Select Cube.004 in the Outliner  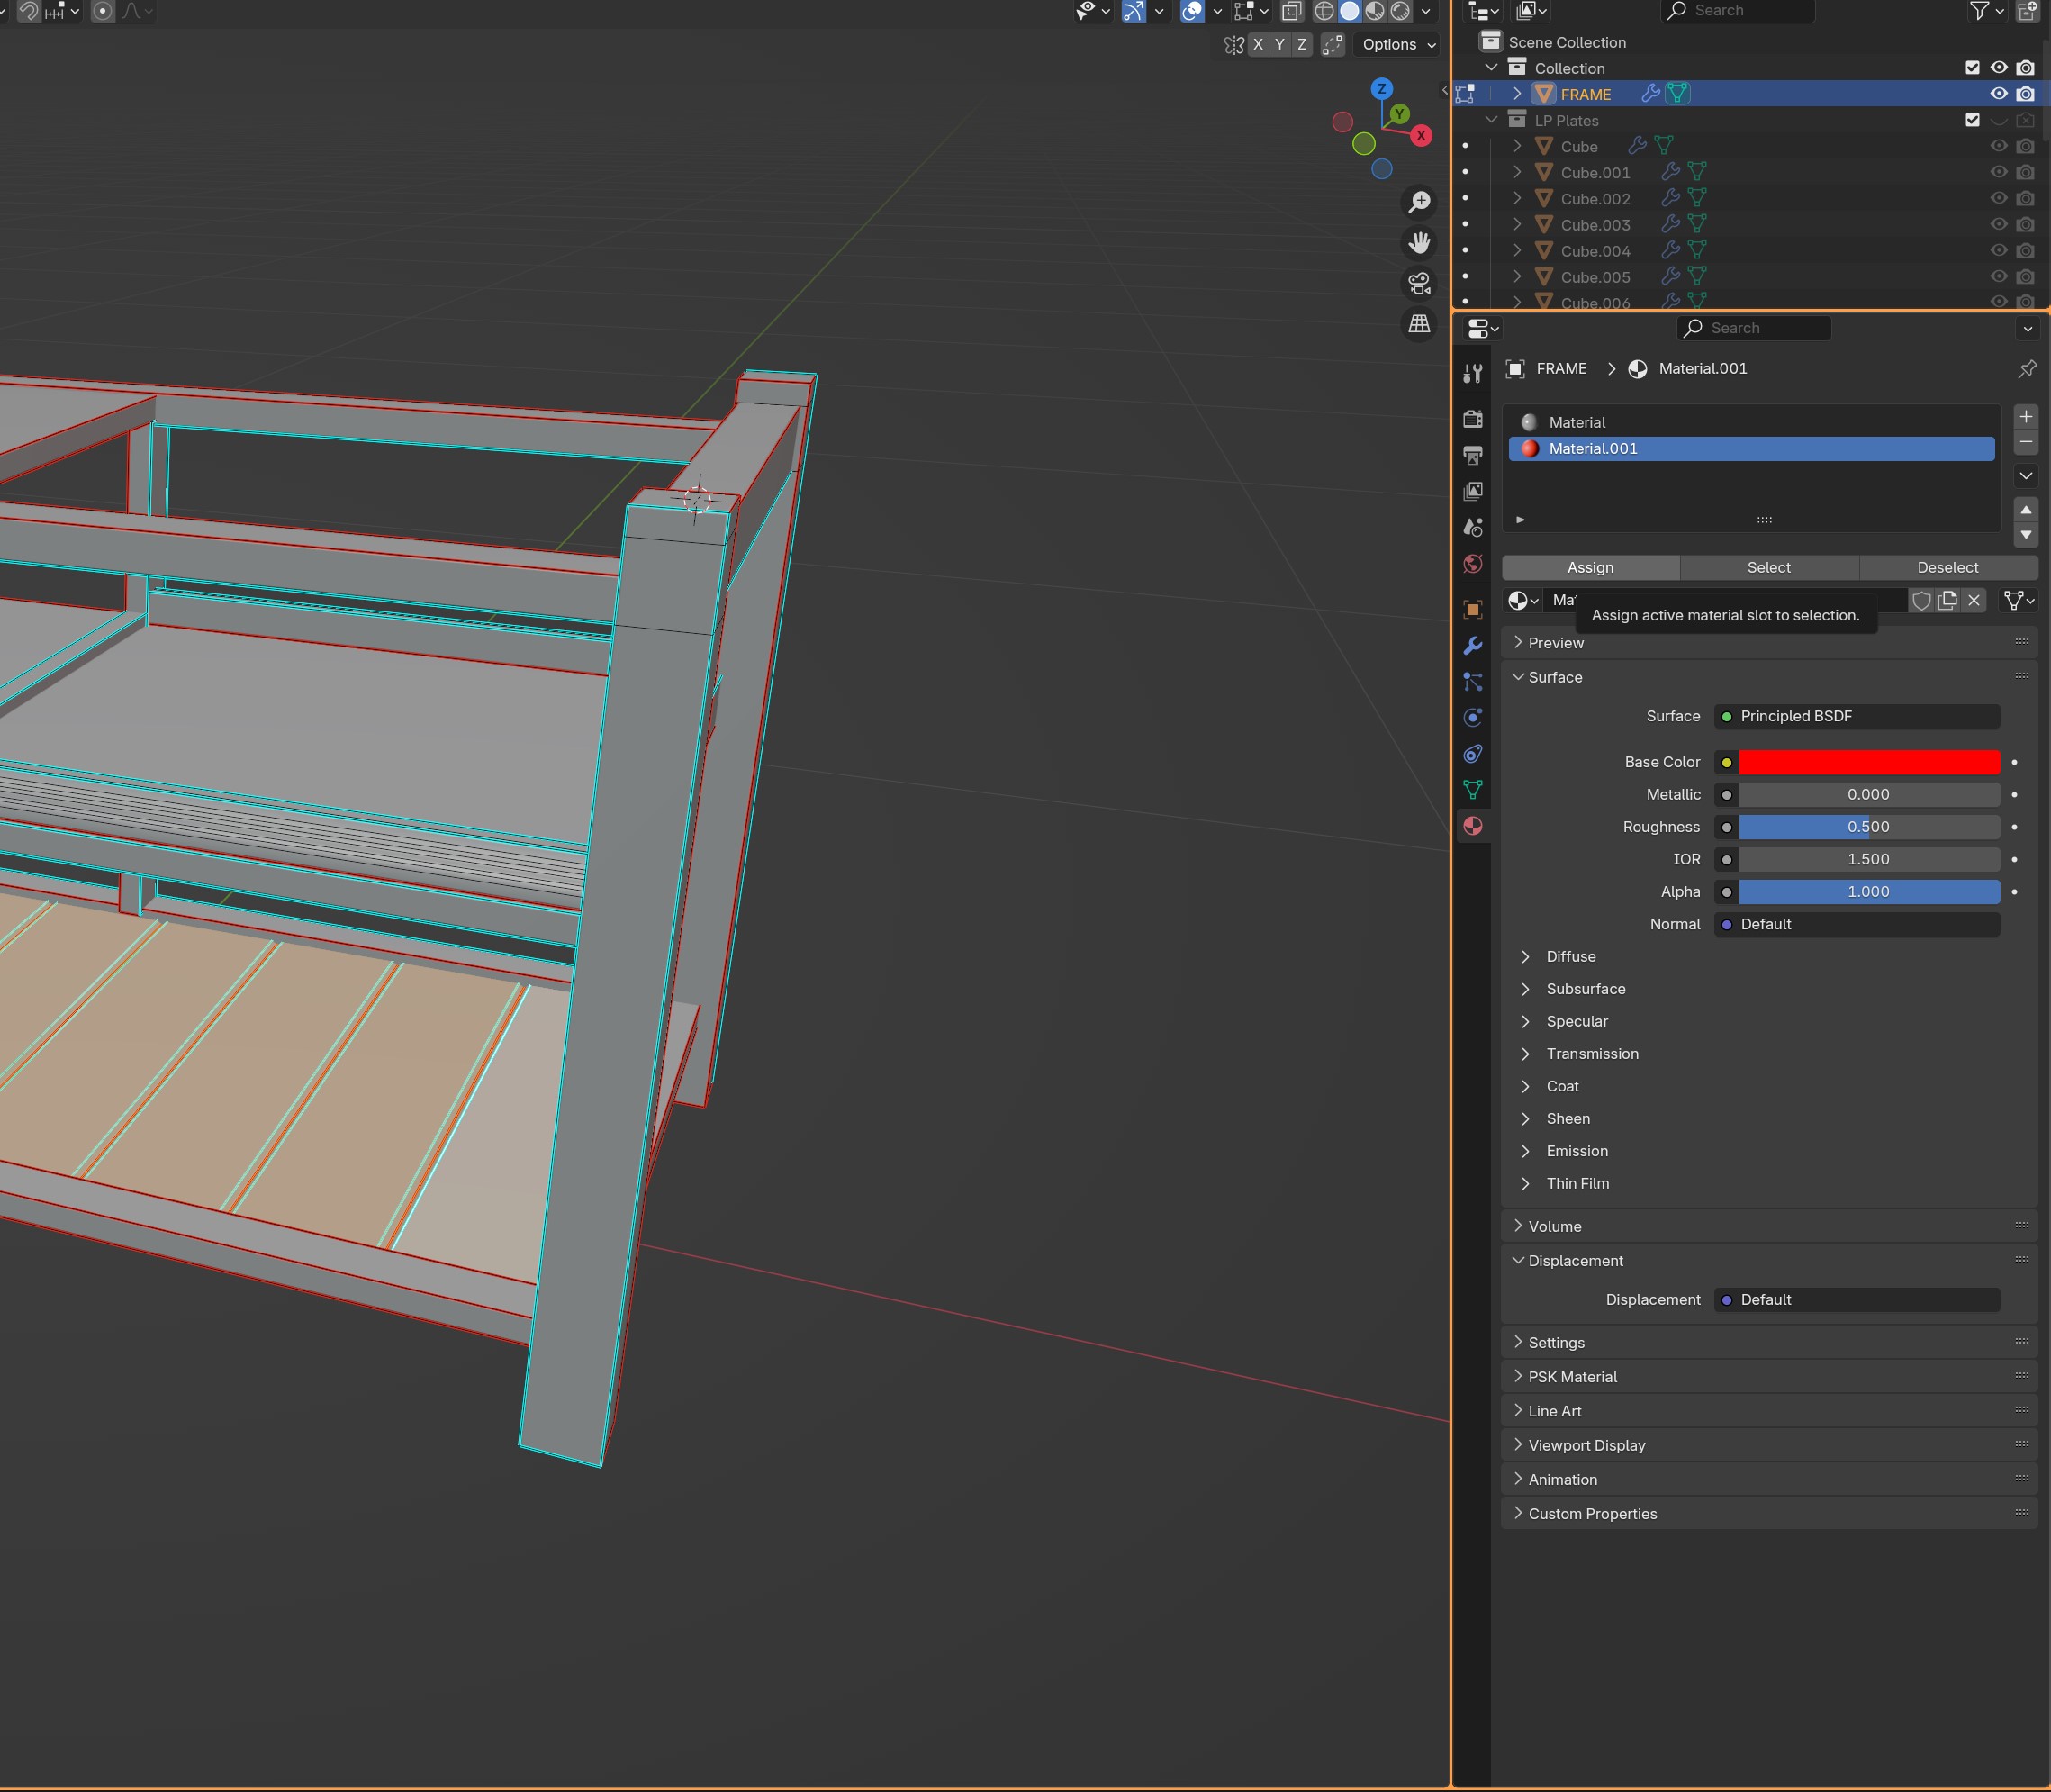pos(1595,251)
